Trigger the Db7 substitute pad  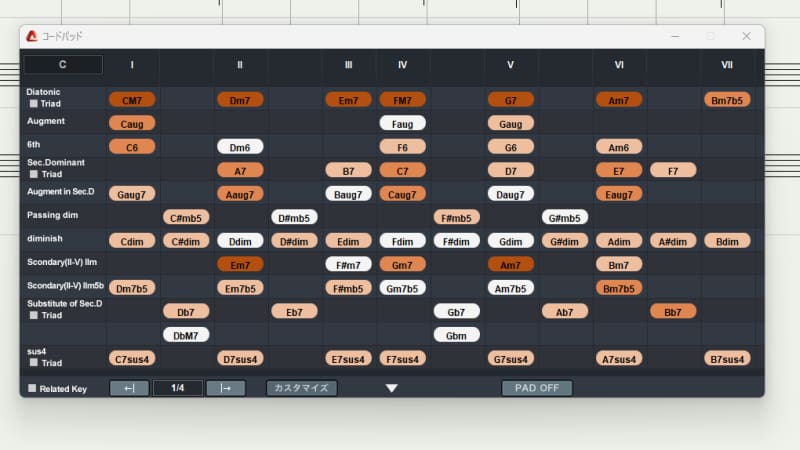tap(186, 311)
